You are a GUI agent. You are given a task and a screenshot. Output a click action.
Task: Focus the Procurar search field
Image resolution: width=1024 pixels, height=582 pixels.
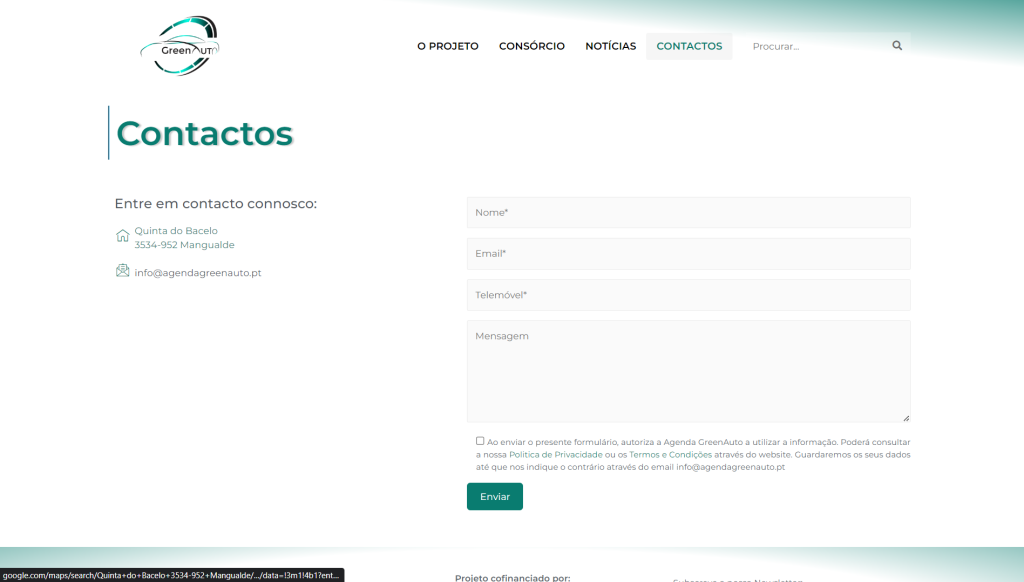pos(815,46)
